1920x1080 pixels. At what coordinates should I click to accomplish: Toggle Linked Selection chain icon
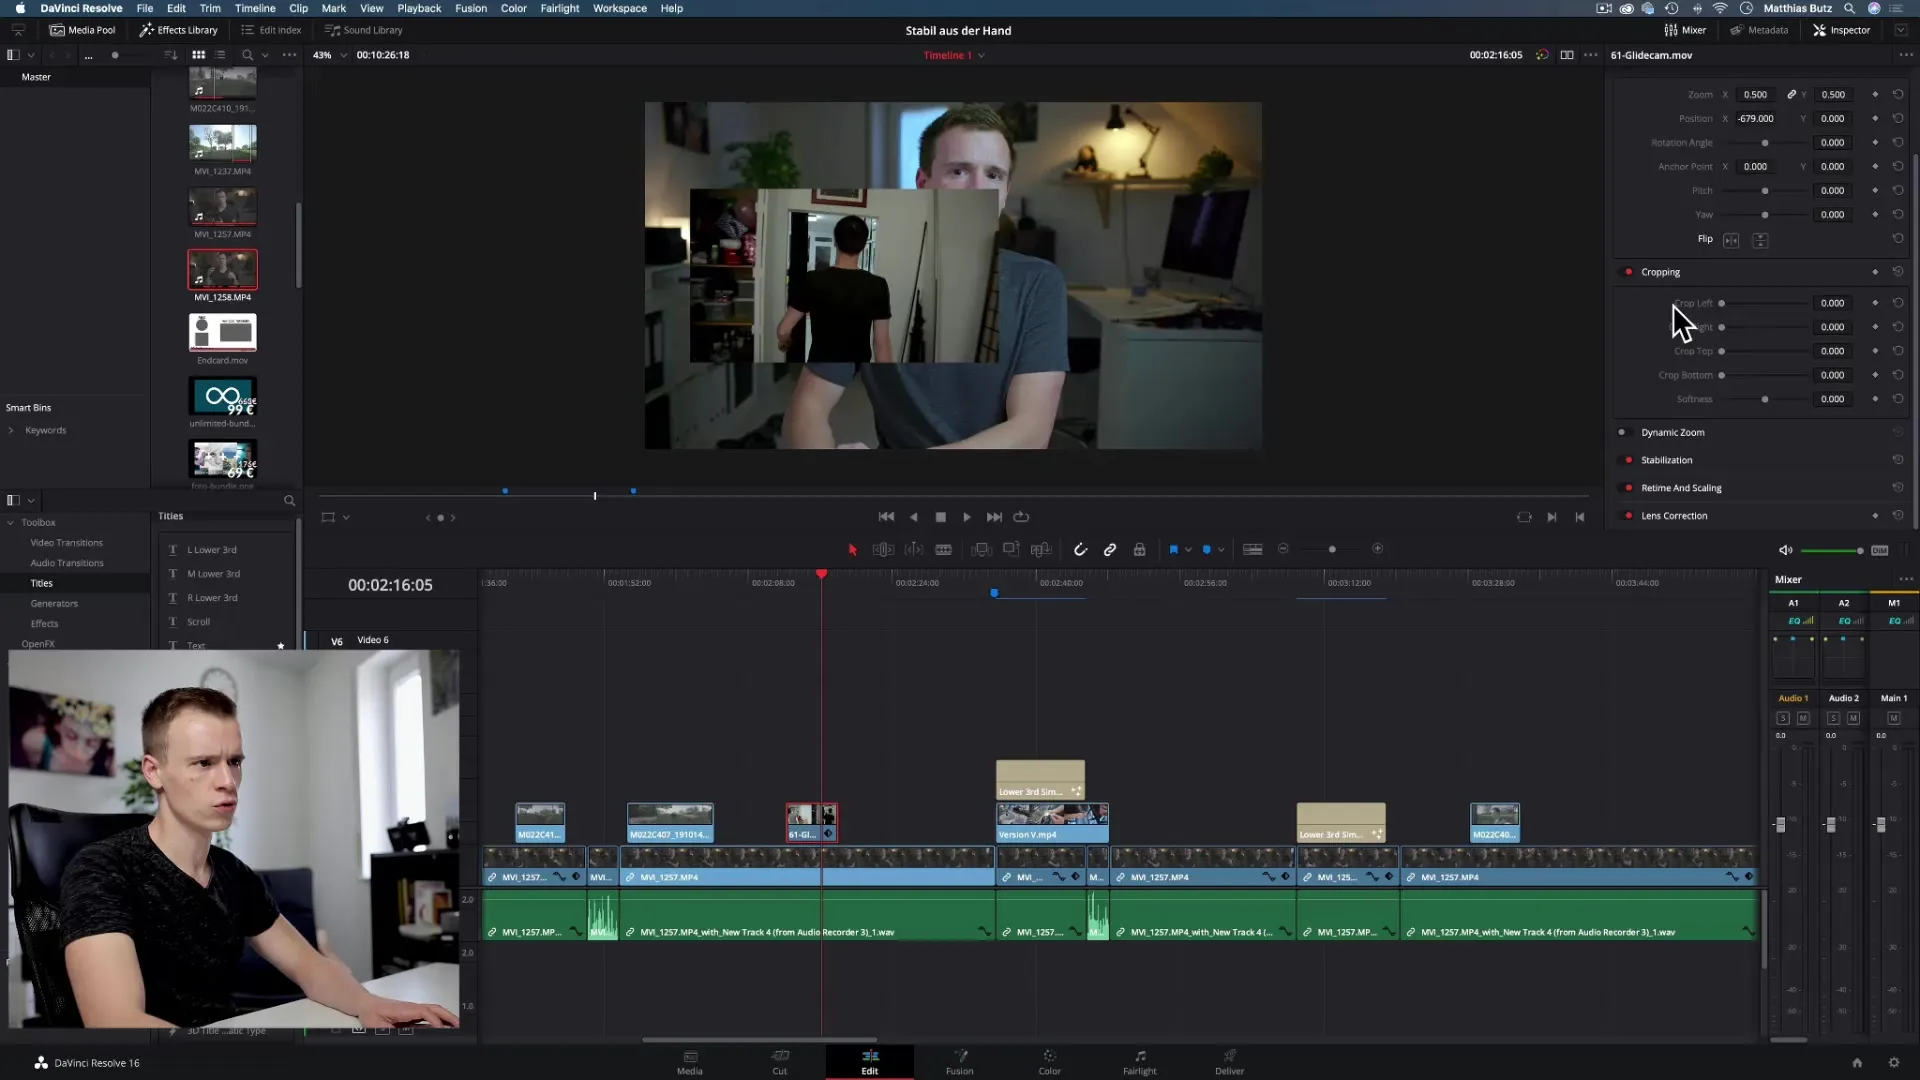pos(1110,549)
